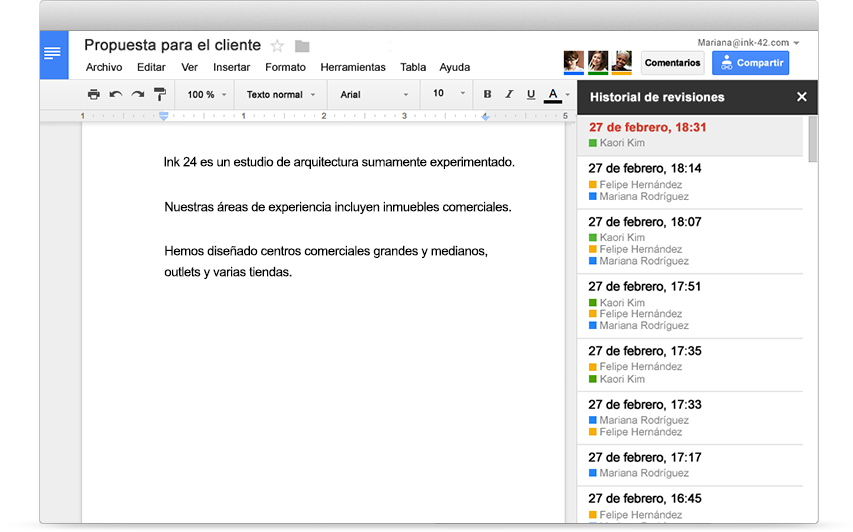853x532 pixels.
Task: Close the Historial de revisiones panel
Action: click(x=801, y=97)
